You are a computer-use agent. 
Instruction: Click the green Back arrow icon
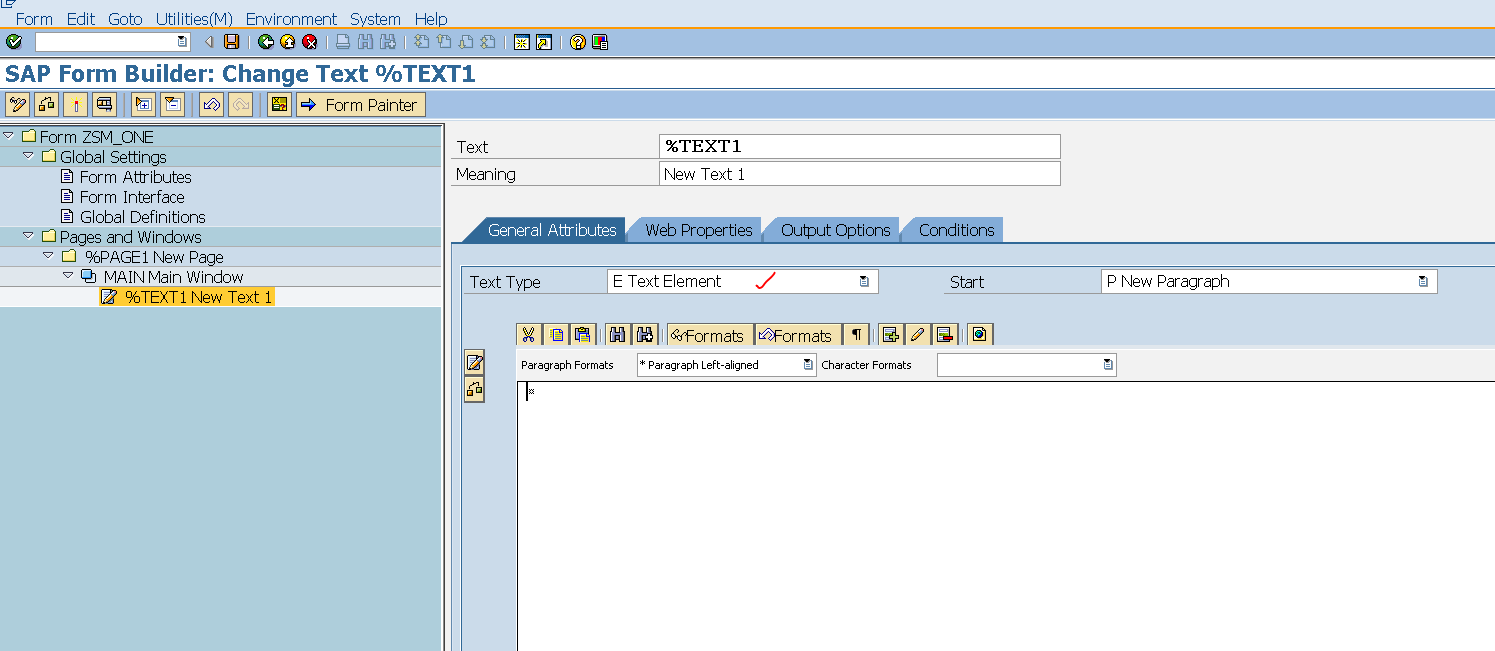(x=265, y=42)
